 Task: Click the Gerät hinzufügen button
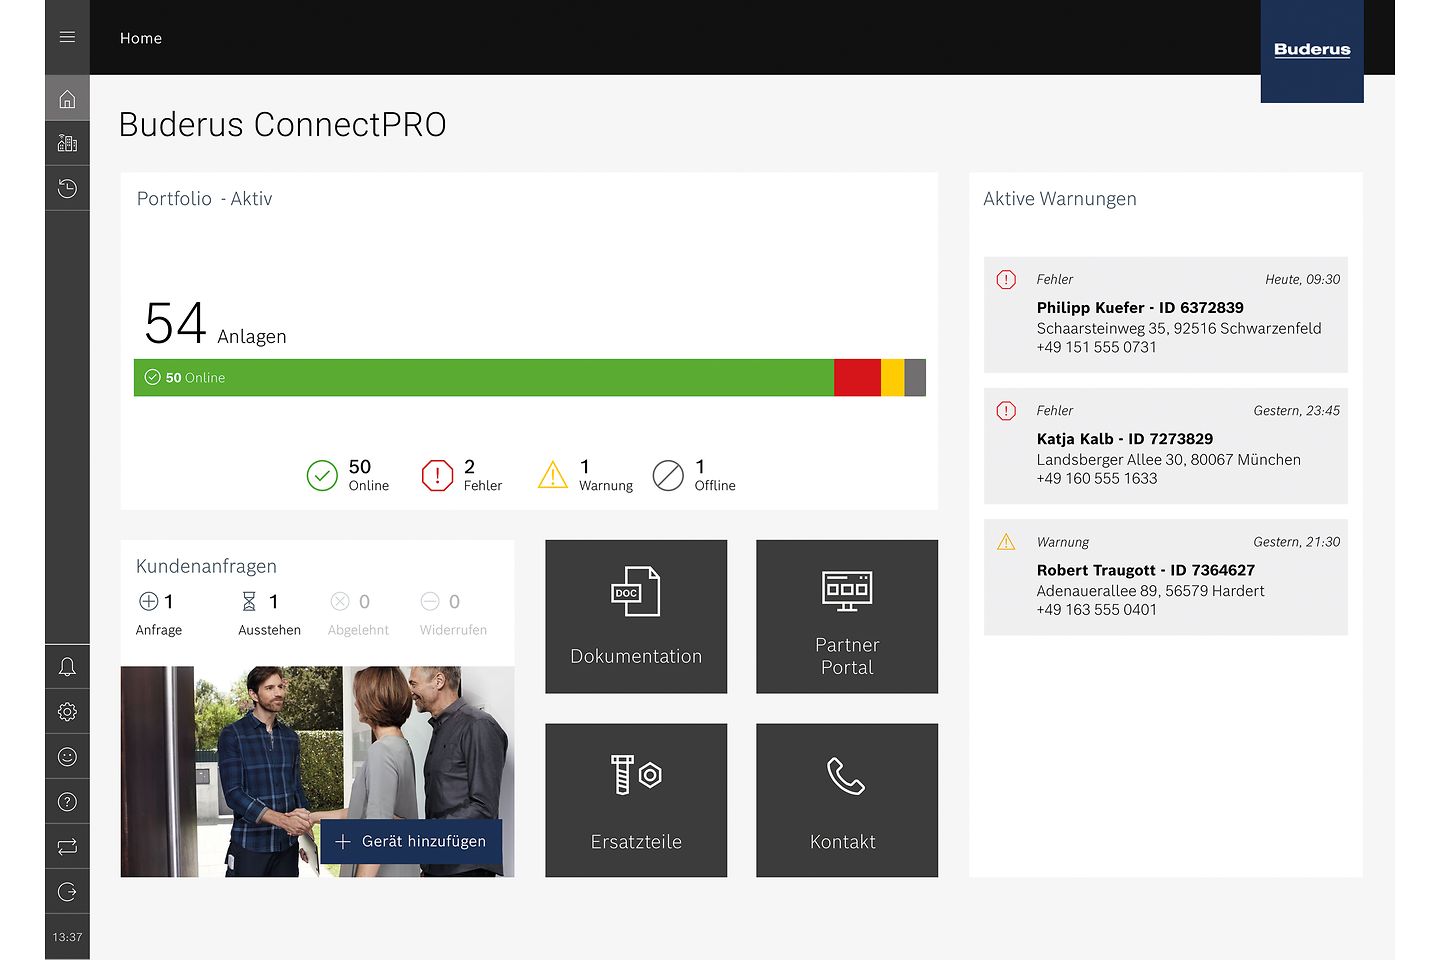coord(411,842)
